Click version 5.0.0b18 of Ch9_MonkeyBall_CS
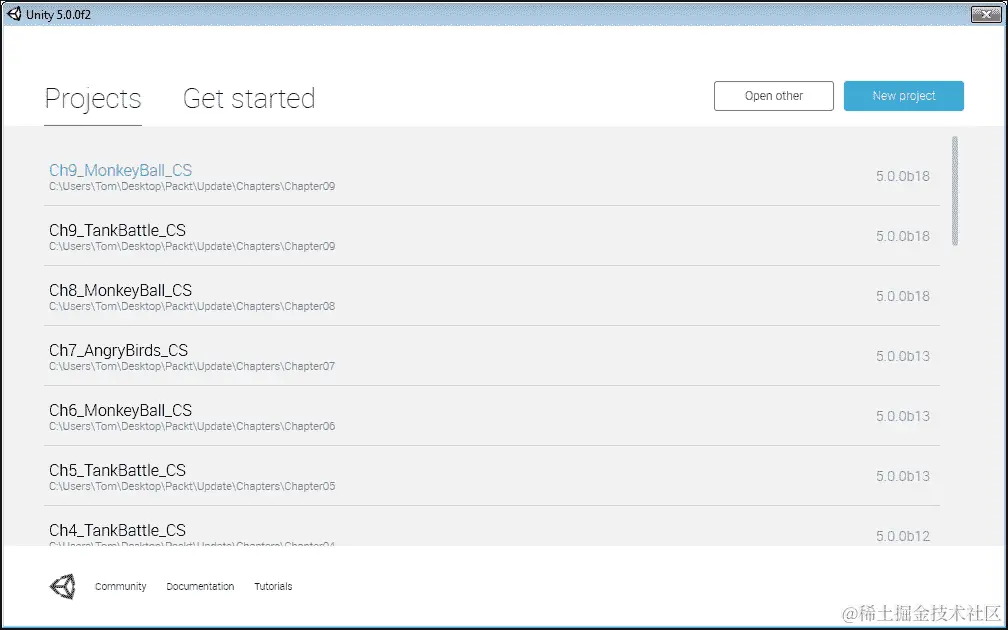1008x630 pixels. click(903, 176)
